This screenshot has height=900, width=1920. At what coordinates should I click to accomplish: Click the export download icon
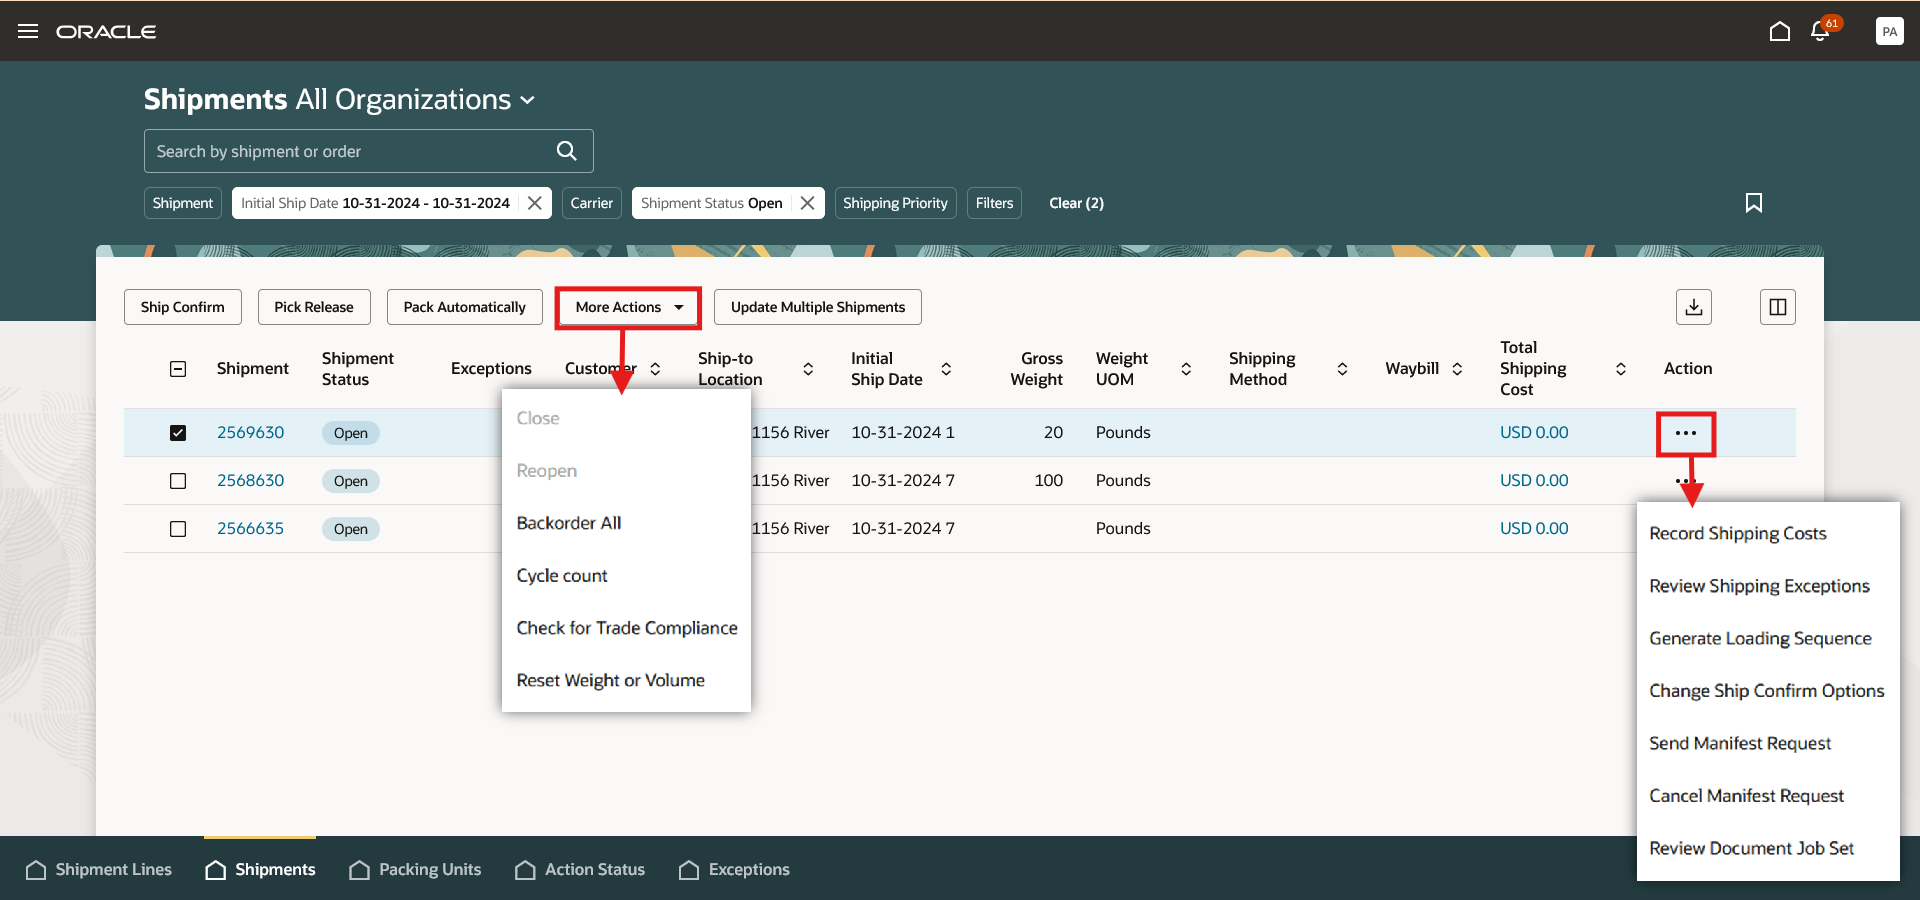click(x=1694, y=307)
